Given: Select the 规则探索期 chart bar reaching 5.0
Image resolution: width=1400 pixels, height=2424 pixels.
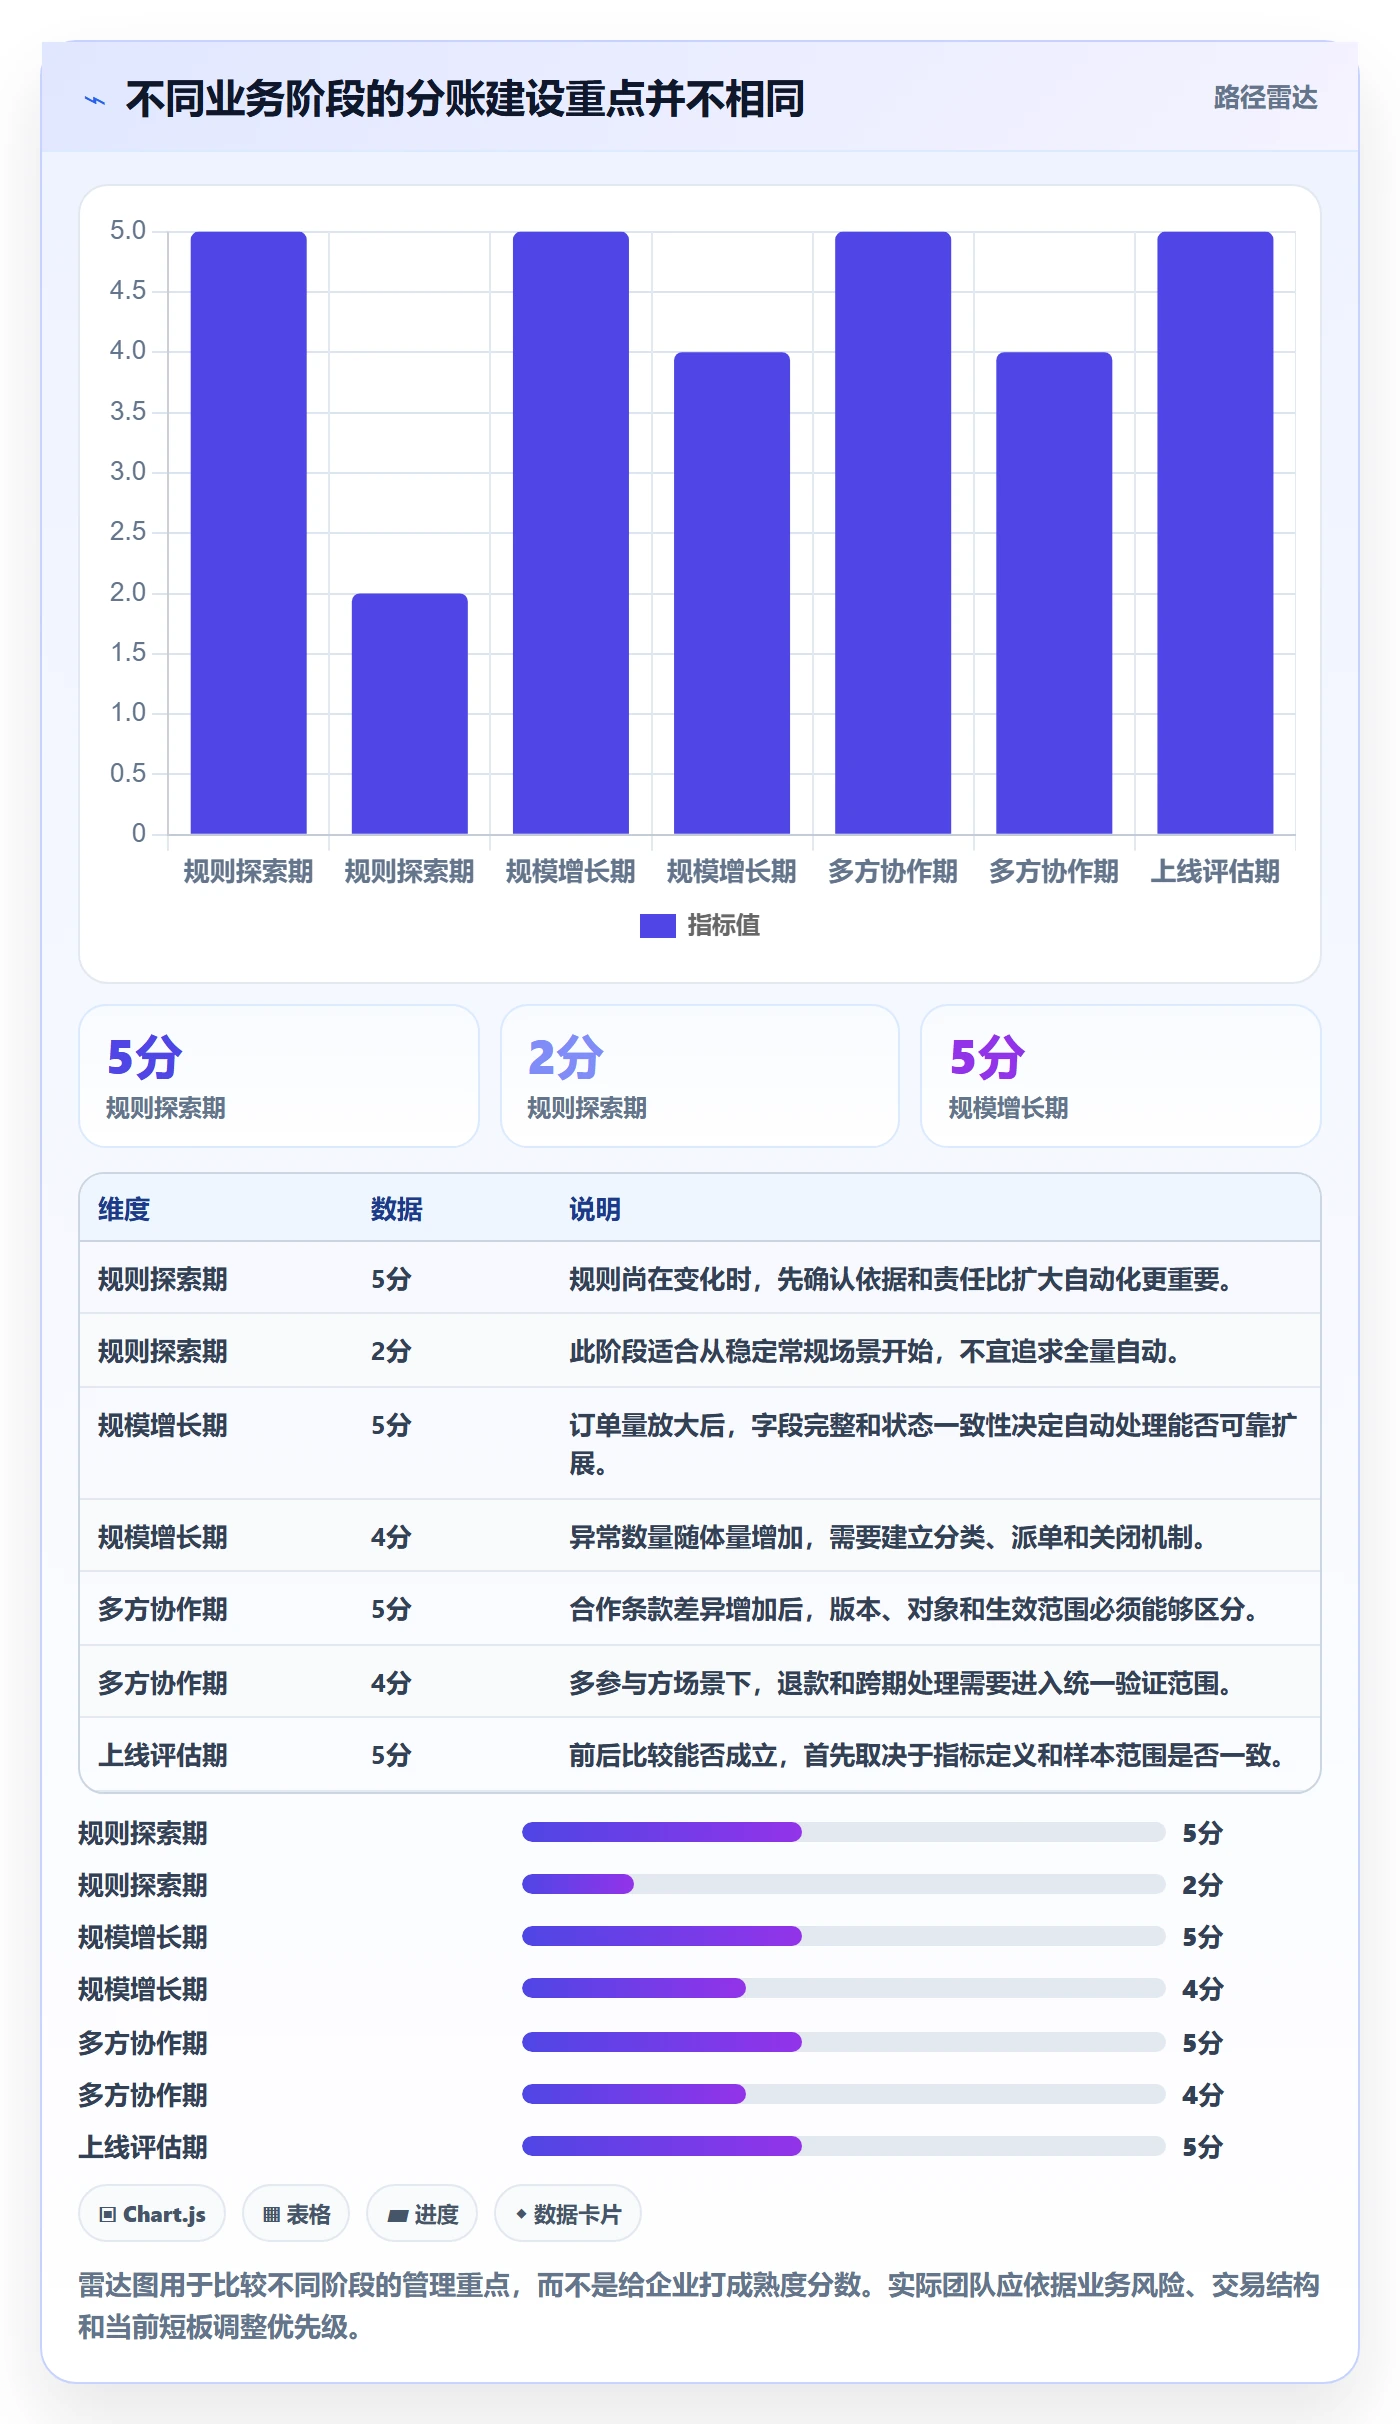Looking at the screenshot, I should click(x=248, y=533).
